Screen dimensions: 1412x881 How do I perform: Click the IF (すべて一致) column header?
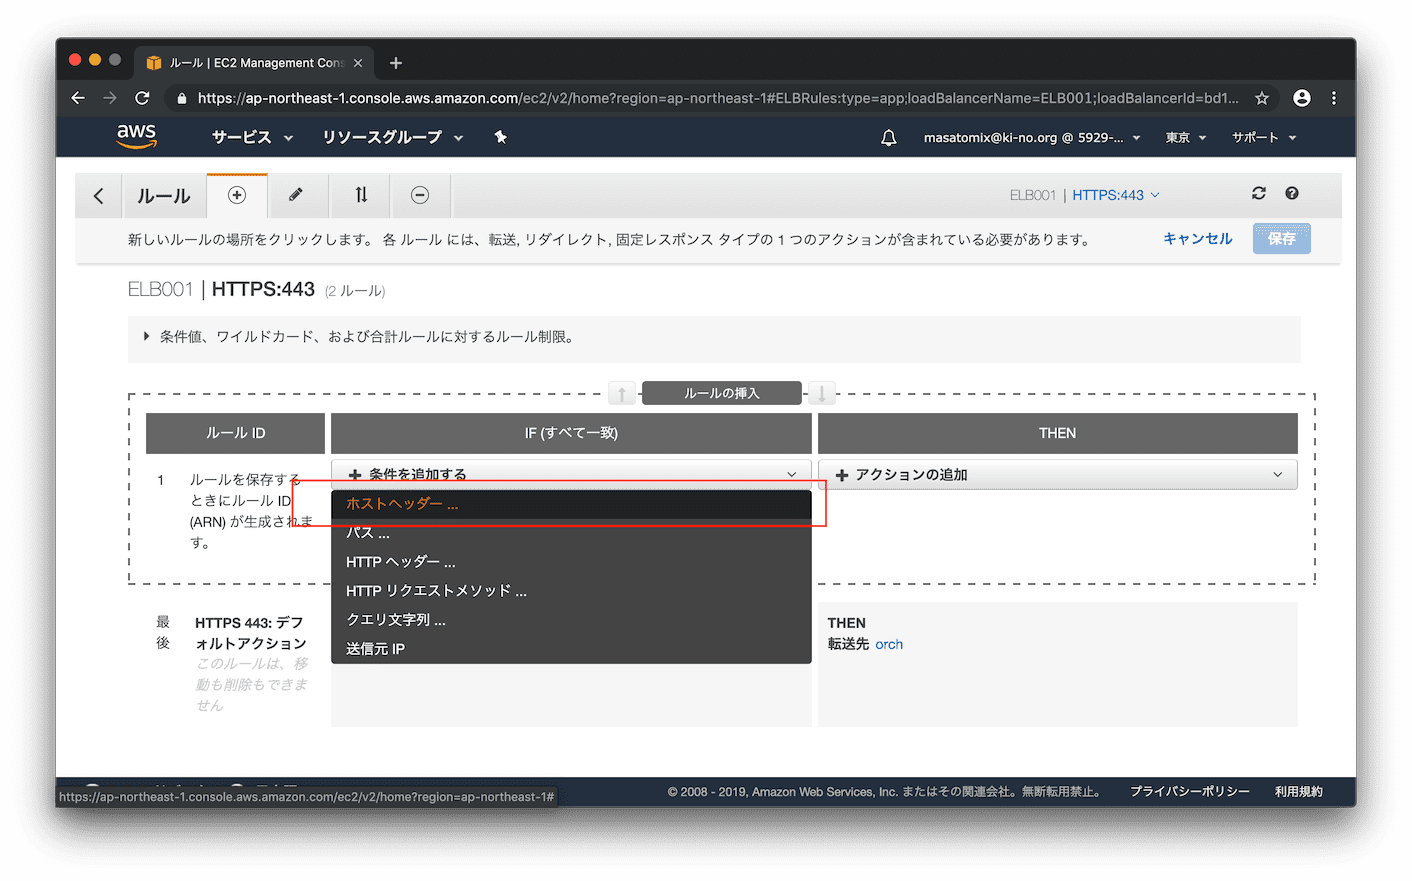click(571, 433)
